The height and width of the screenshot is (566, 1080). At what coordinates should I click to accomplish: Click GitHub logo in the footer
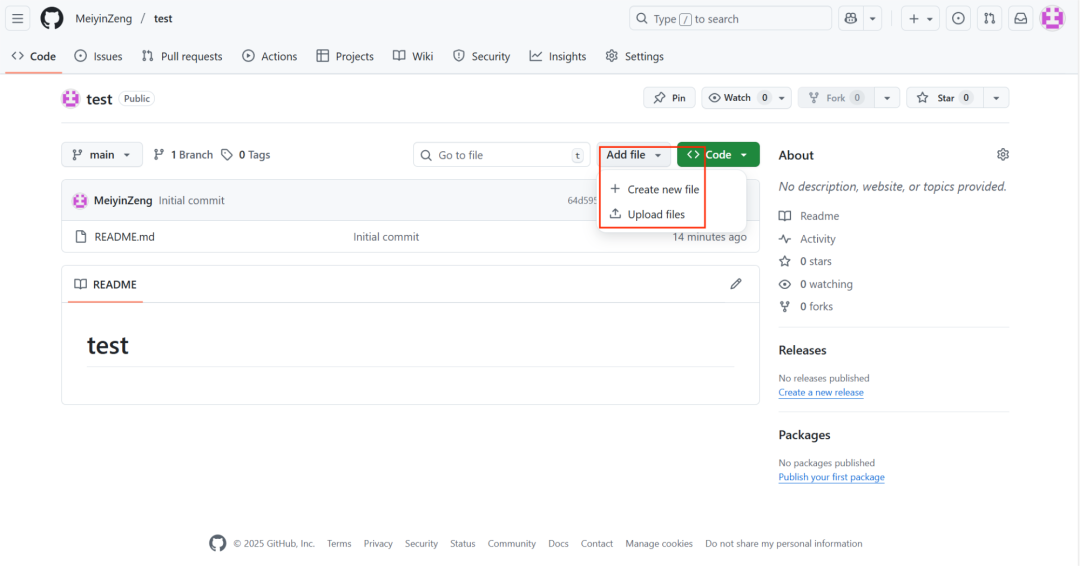(x=218, y=543)
